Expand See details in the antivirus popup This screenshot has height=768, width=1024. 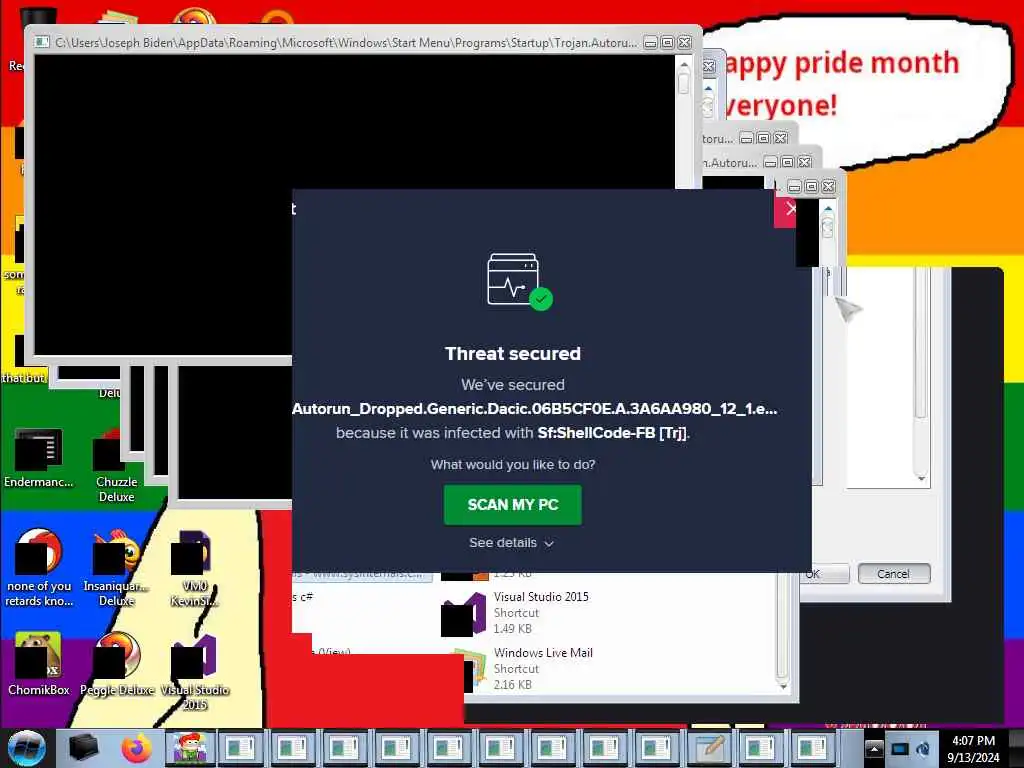[511, 543]
